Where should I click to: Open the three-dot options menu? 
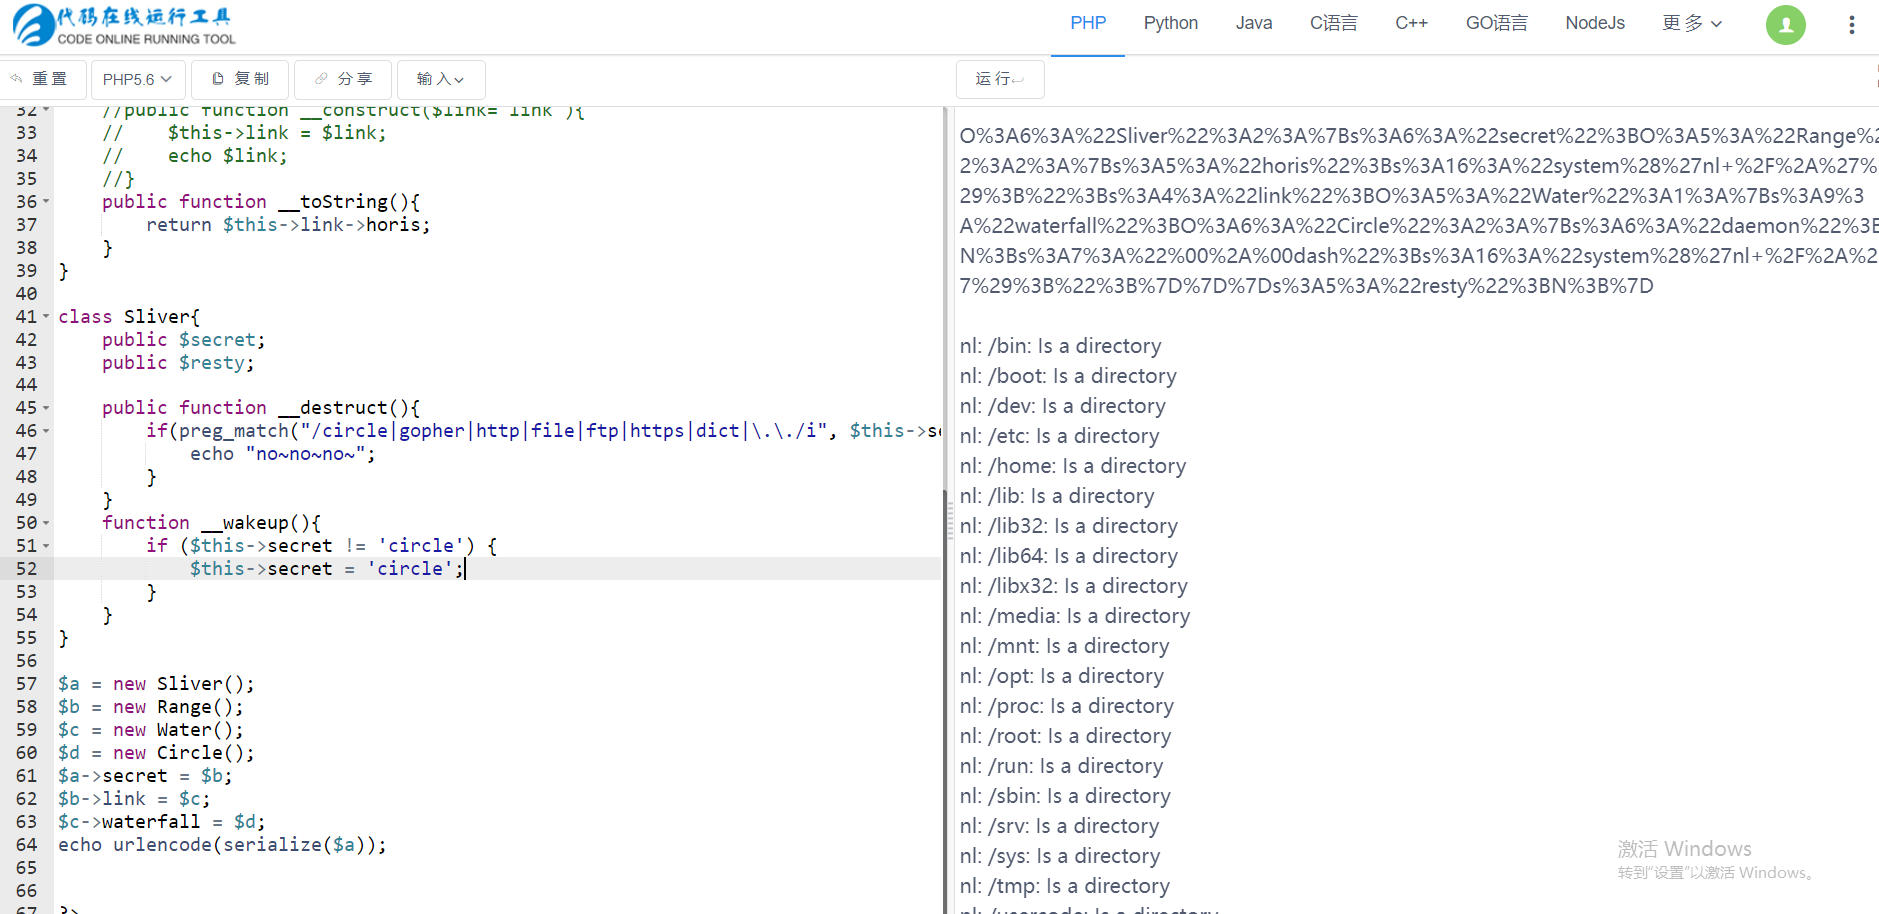pos(1851,25)
